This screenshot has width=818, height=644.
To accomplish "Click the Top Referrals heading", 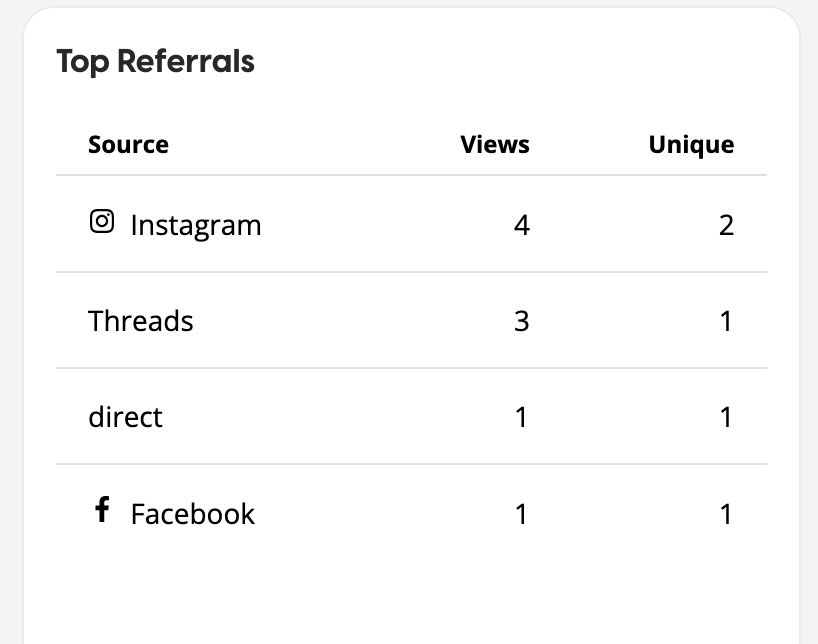I will (x=156, y=62).
